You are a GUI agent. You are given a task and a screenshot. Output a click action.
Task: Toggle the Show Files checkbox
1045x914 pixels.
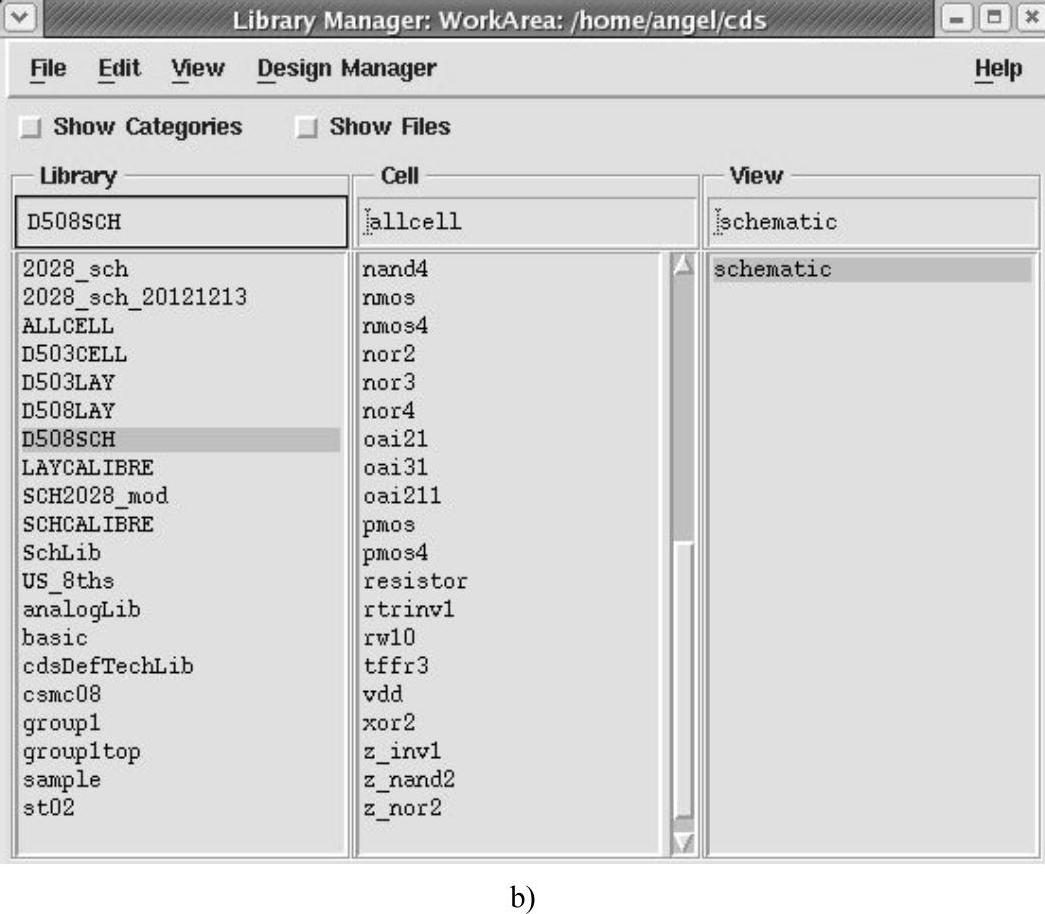(x=309, y=128)
